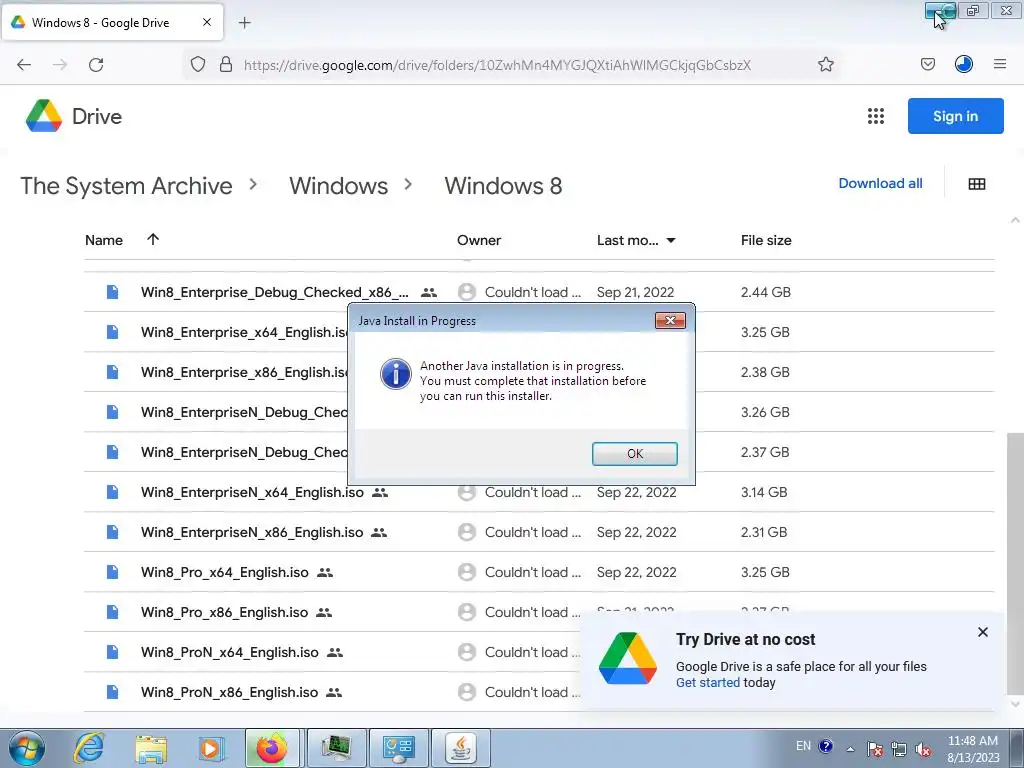Click the Firefox forward arrow
This screenshot has width=1024, height=768.
click(x=60, y=65)
